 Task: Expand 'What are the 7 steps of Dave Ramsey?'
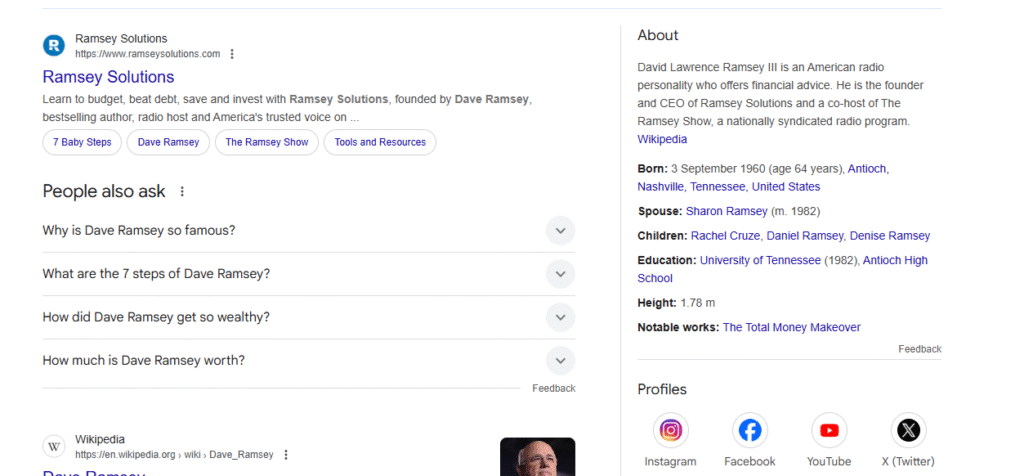tap(309, 274)
